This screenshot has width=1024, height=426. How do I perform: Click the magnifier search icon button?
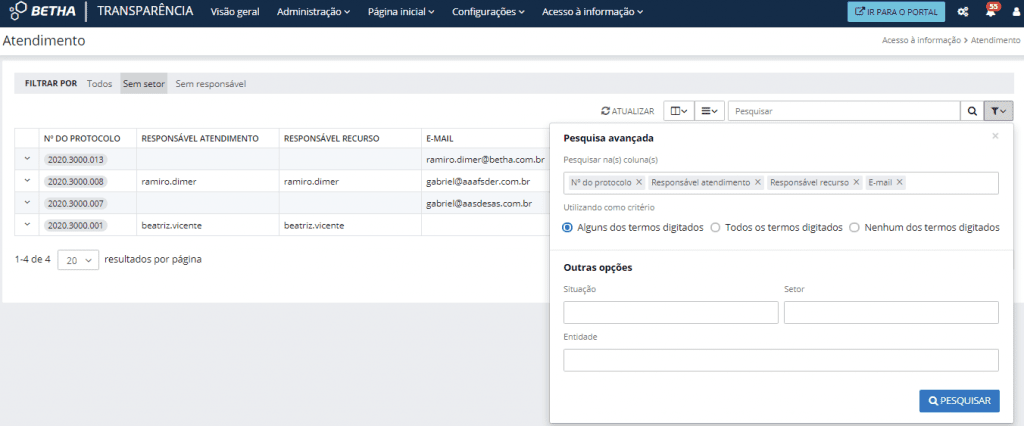971,111
